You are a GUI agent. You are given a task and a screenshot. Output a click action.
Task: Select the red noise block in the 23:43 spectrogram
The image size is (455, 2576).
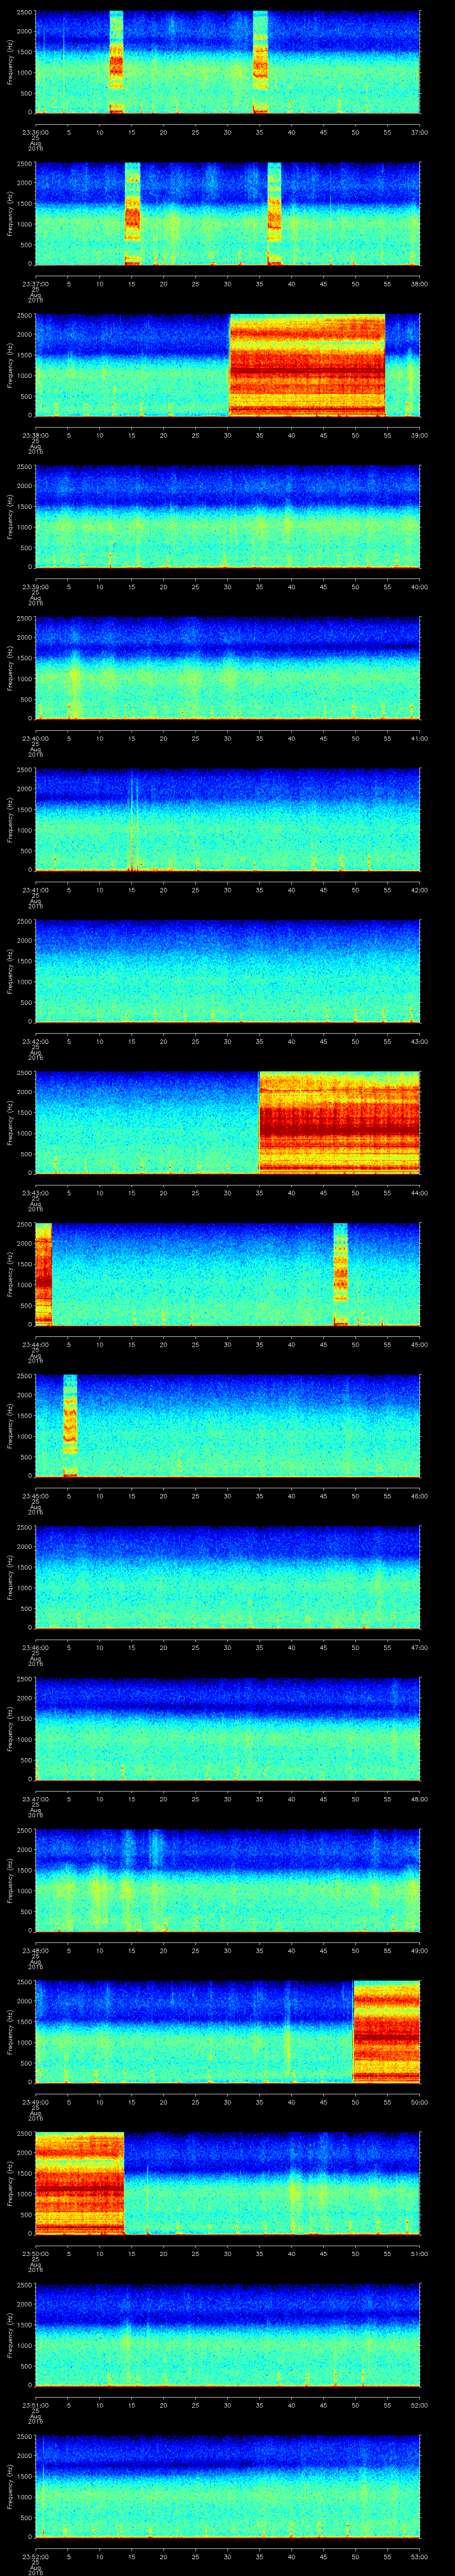pos(339,1122)
